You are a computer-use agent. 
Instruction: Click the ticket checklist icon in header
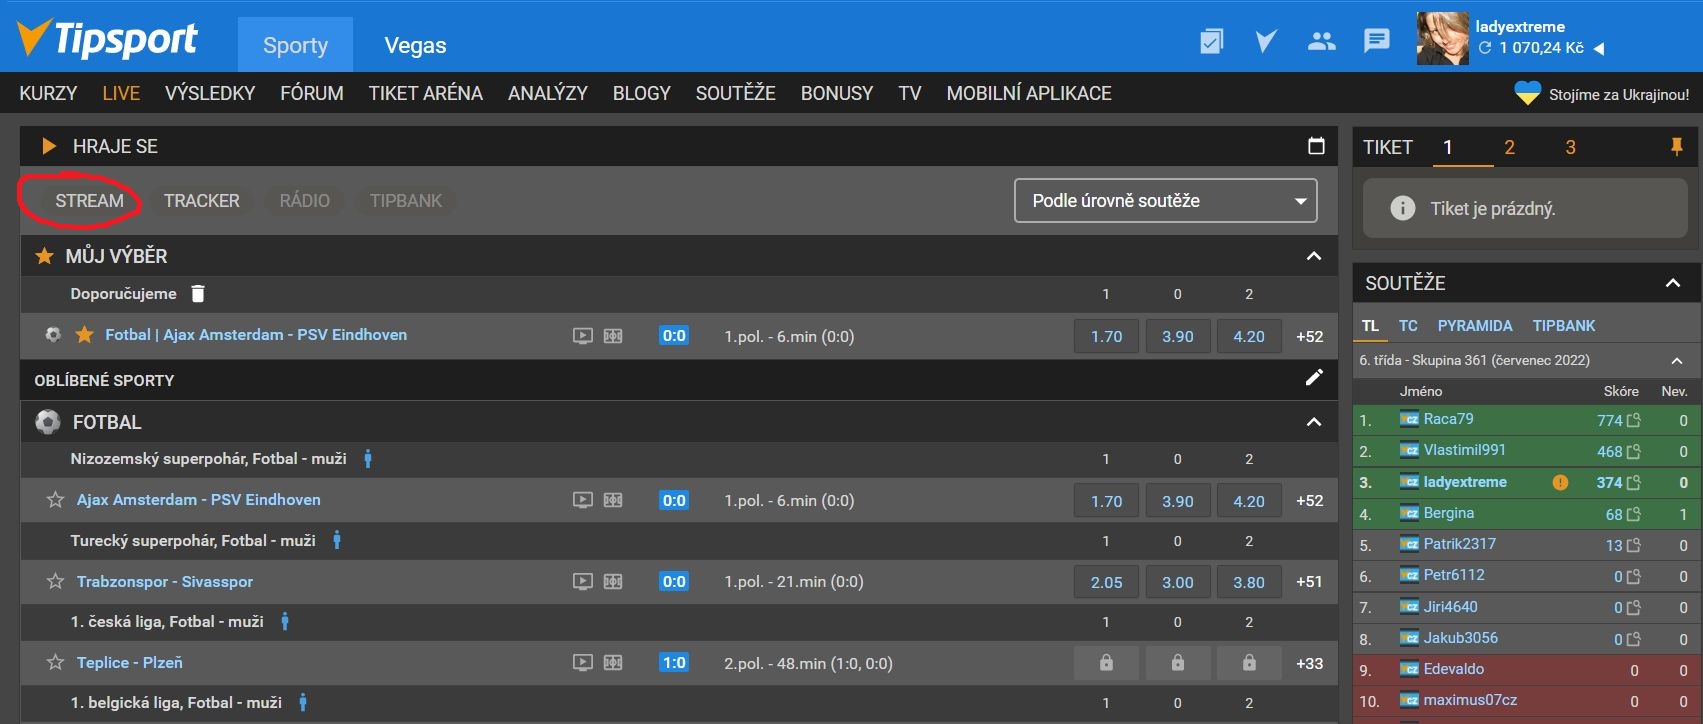click(x=1211, y=41)
